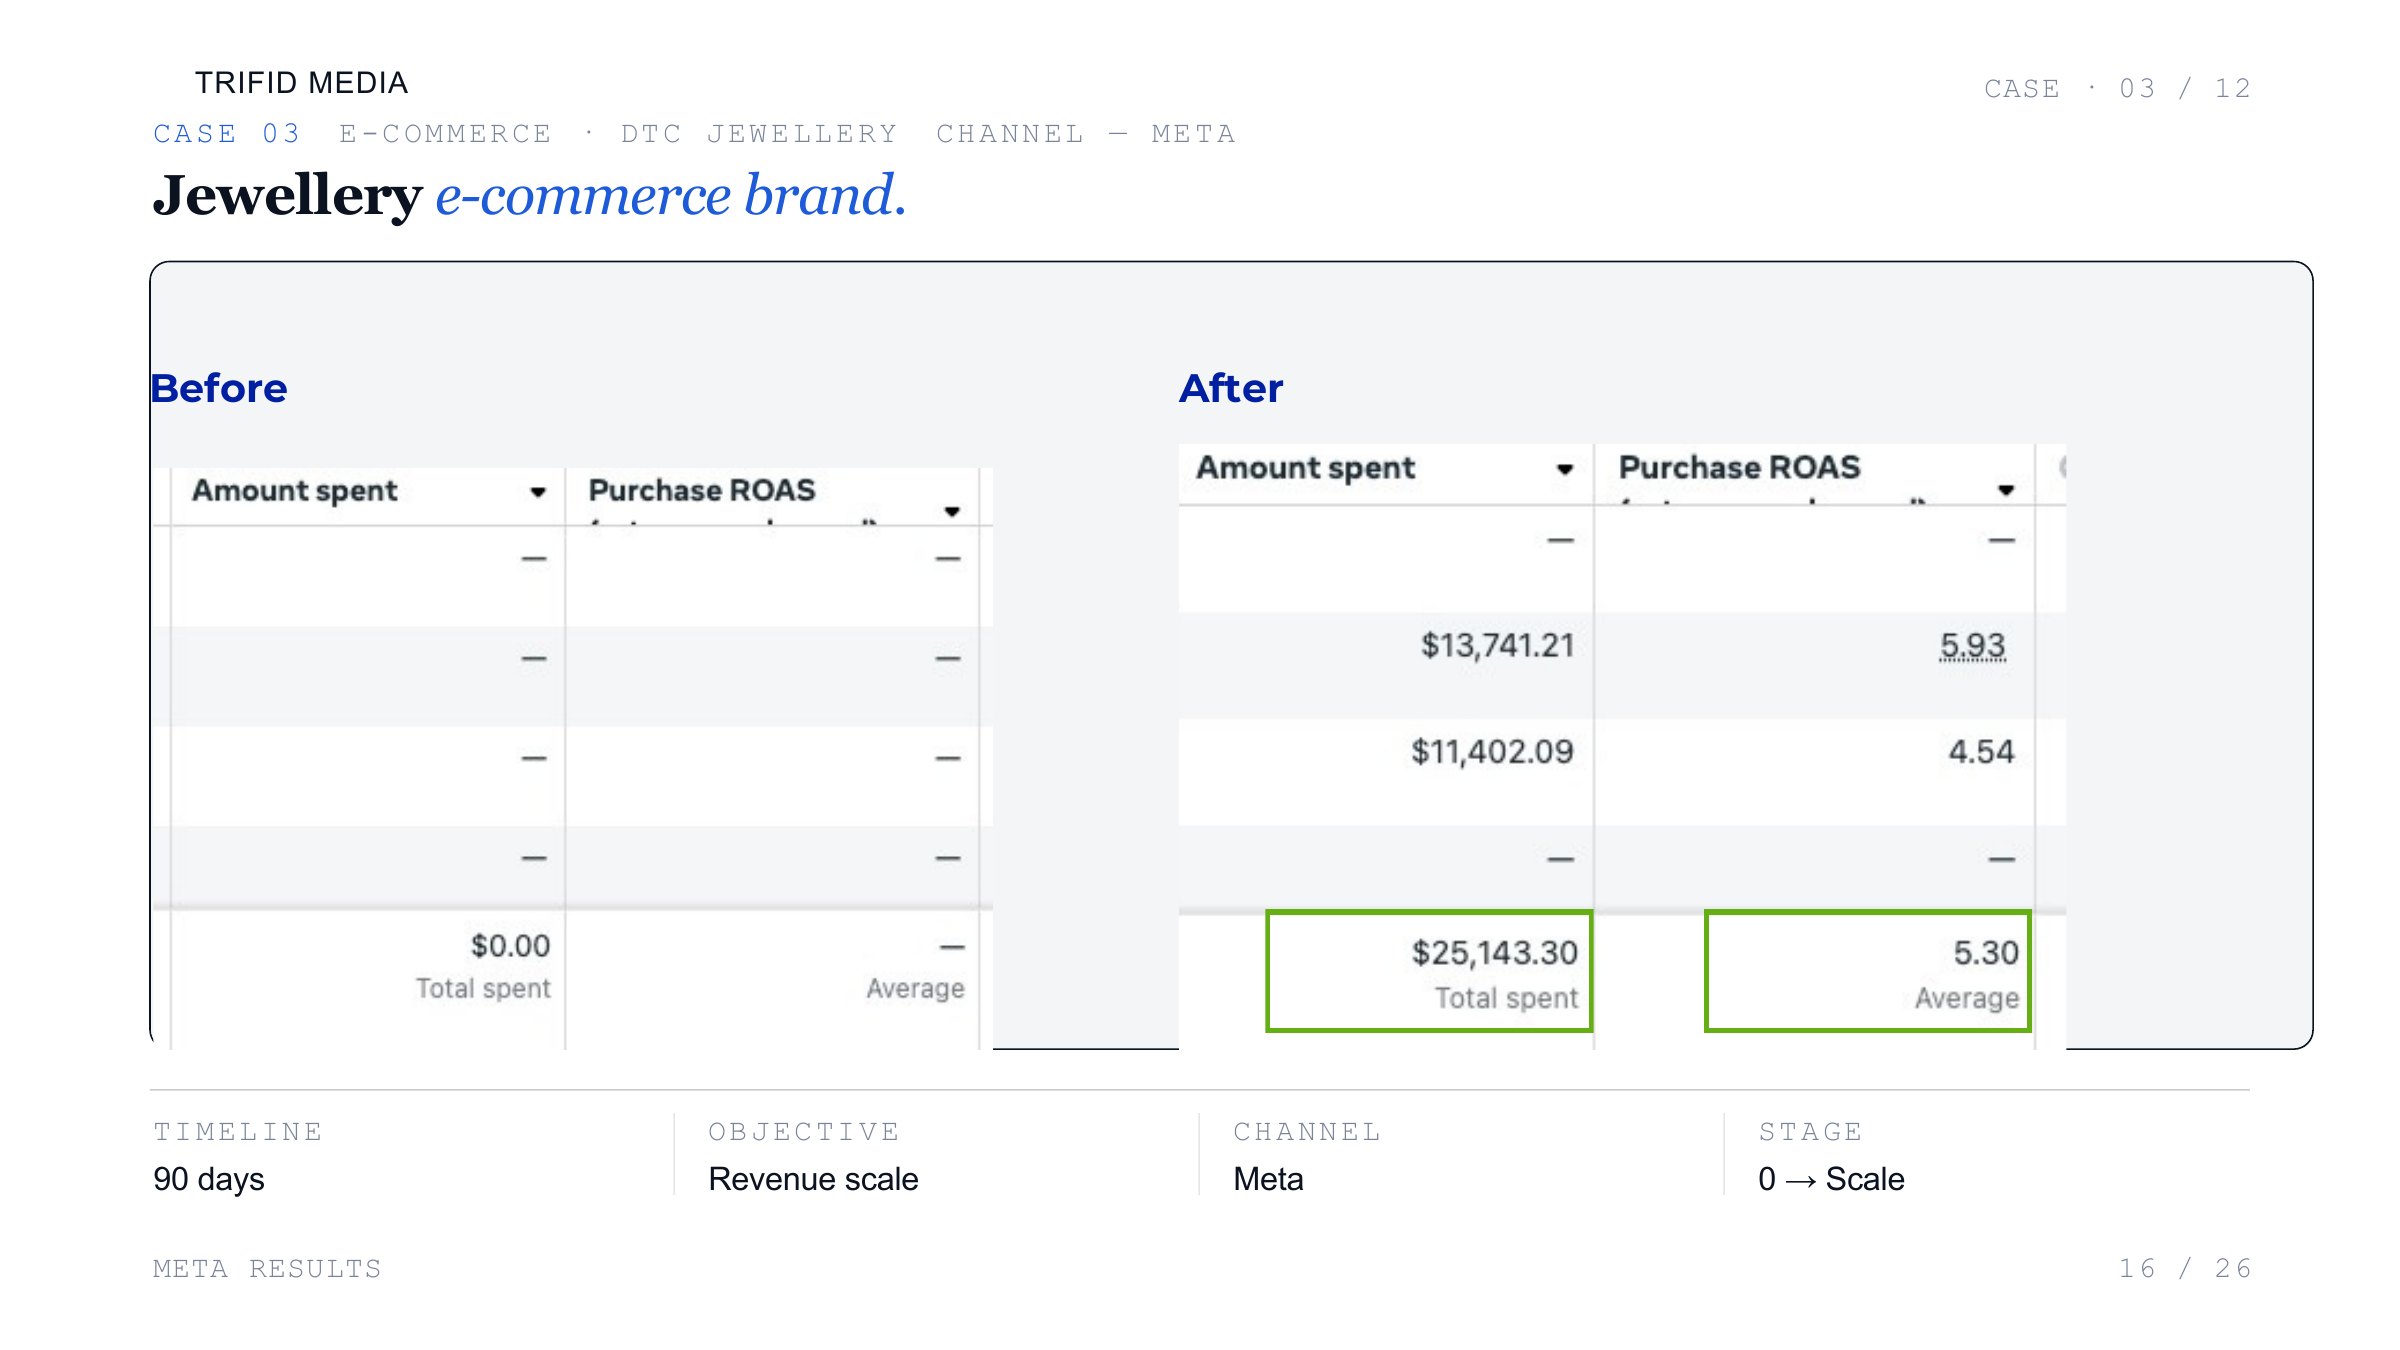Click Total spent label under $0.00
The width and height of the screenshot is (2400, 1350).
pos(483,989)
